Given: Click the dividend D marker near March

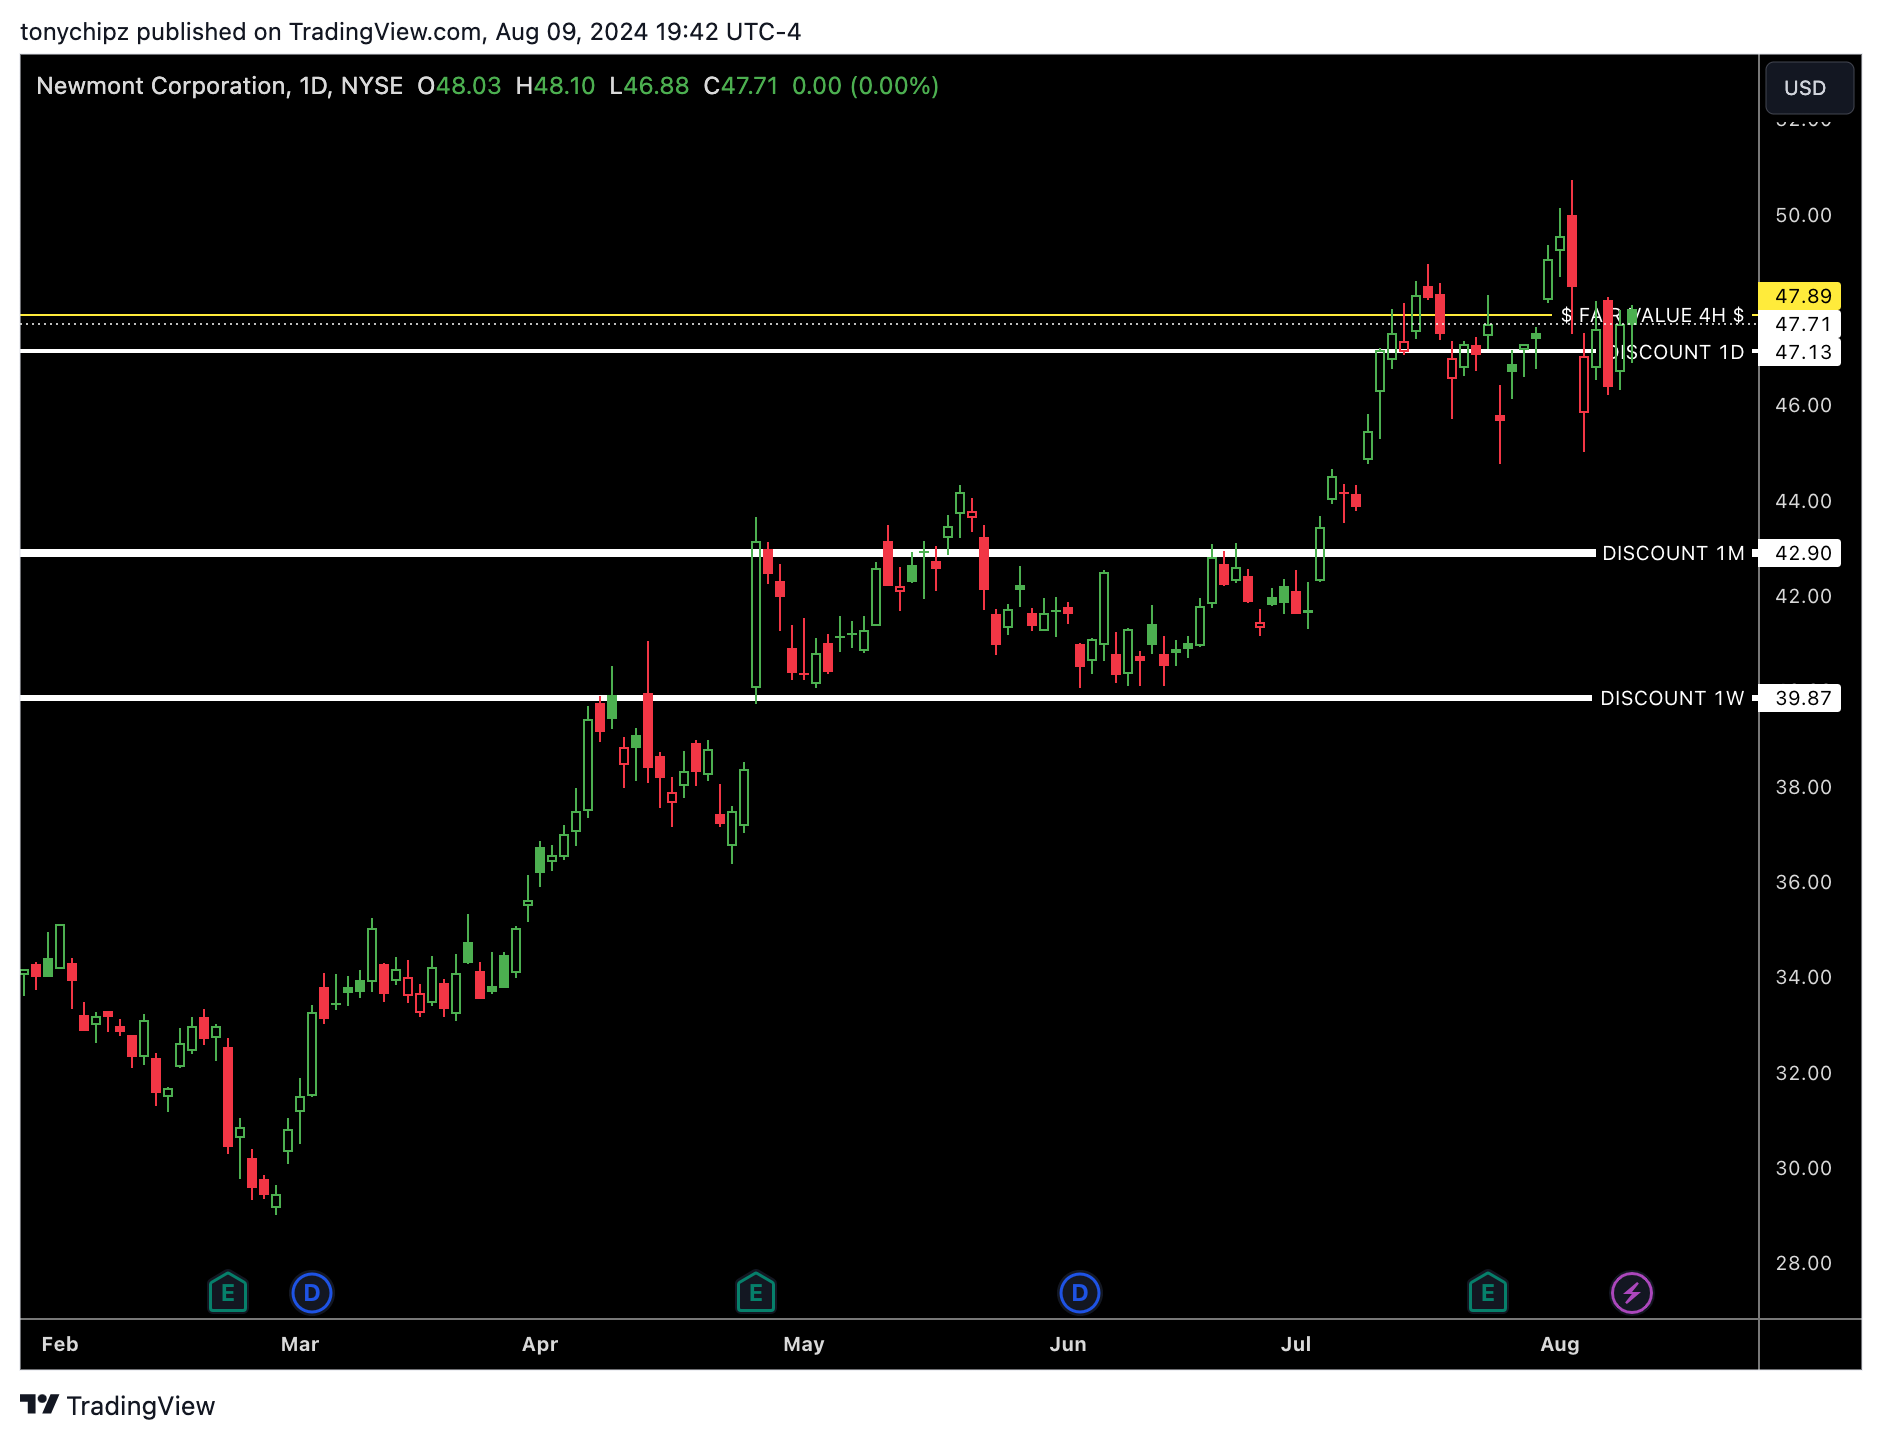Looking at the screenshot, I should [312, 1292].
